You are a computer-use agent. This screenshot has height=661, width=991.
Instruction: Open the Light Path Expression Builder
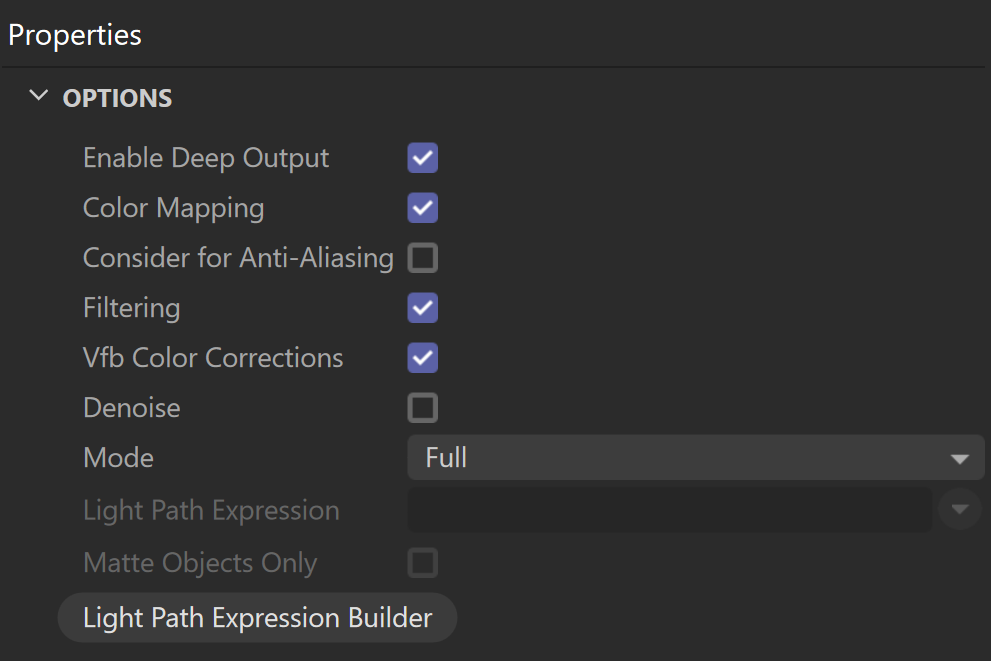click(x=257, y=618)
